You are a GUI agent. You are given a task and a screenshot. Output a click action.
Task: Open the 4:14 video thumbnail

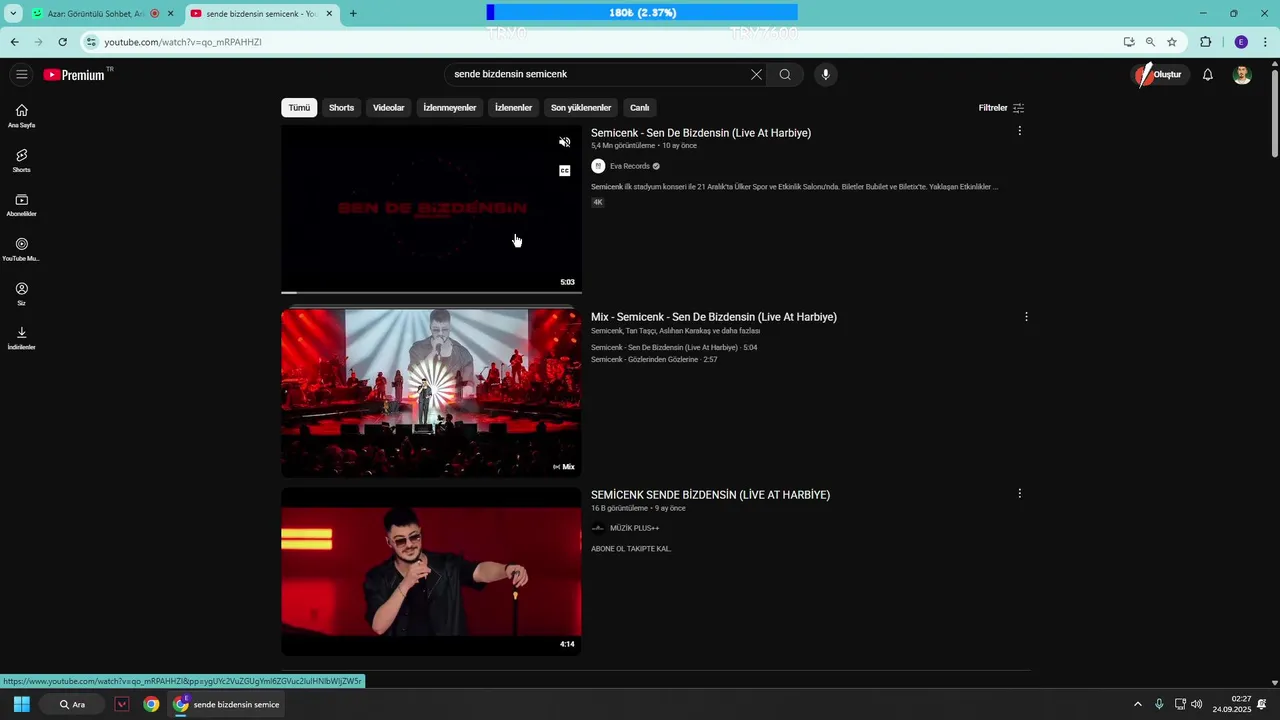[431, 571]
